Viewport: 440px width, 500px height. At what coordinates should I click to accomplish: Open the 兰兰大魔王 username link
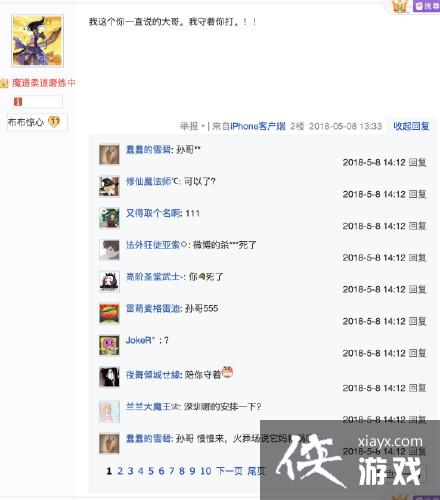148,407
